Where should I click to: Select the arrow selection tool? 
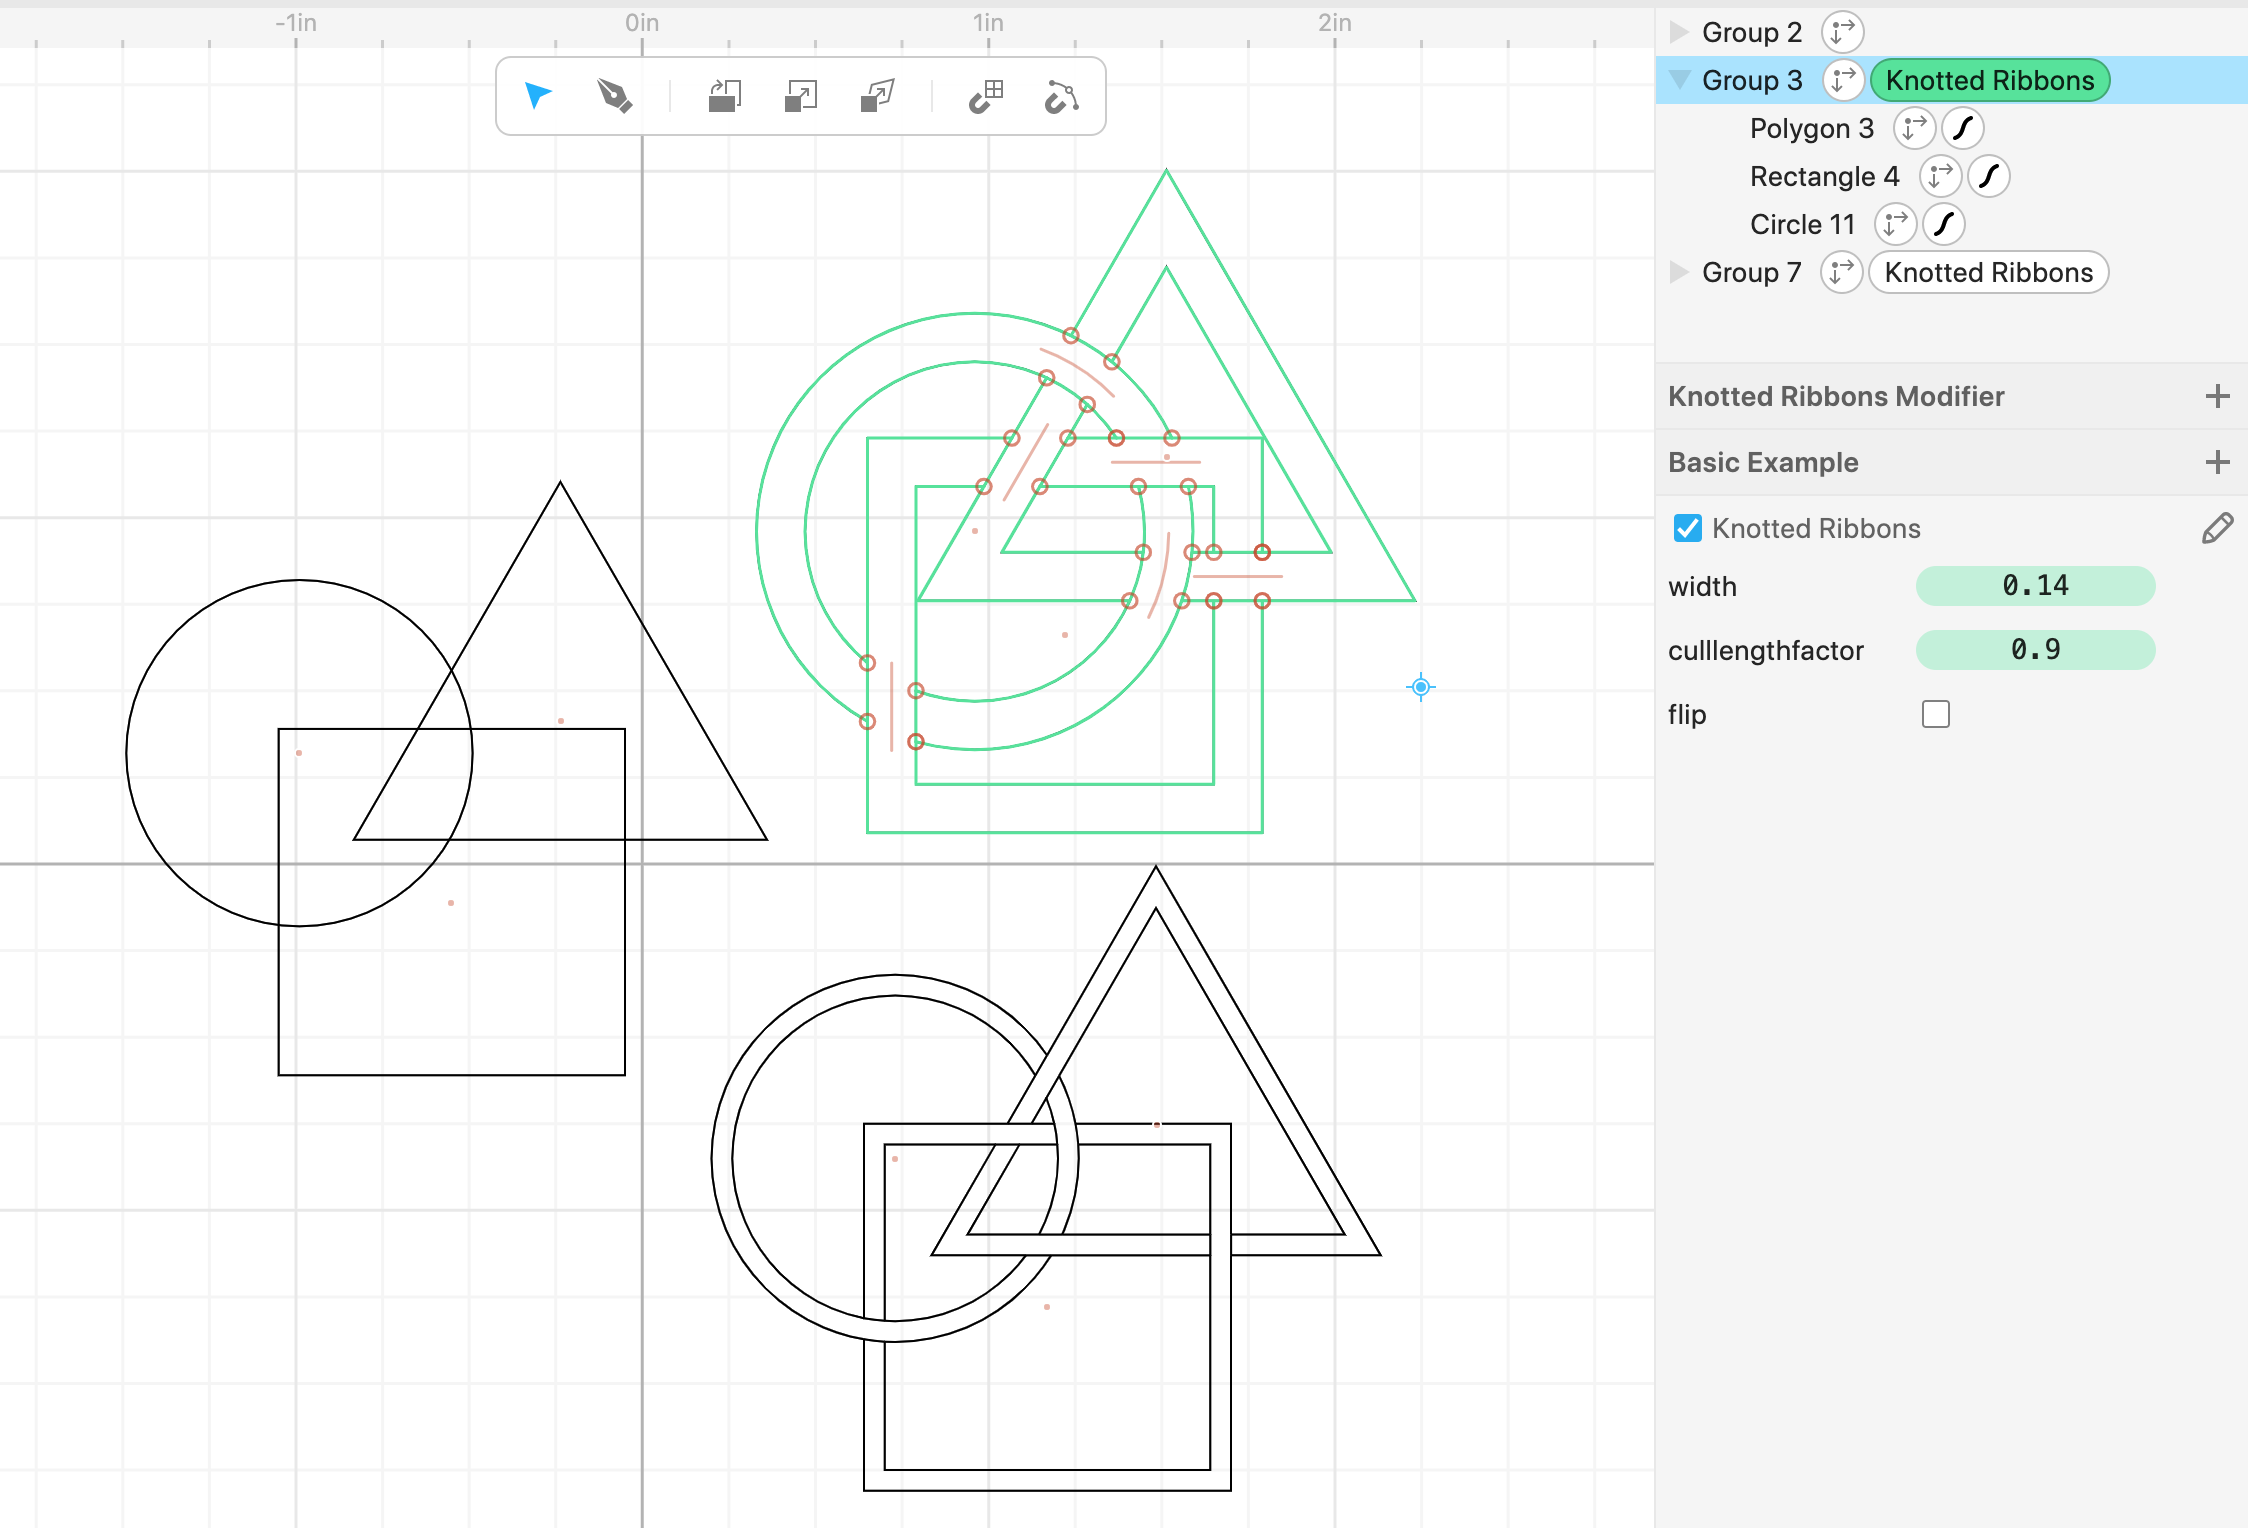pos(538,96)
